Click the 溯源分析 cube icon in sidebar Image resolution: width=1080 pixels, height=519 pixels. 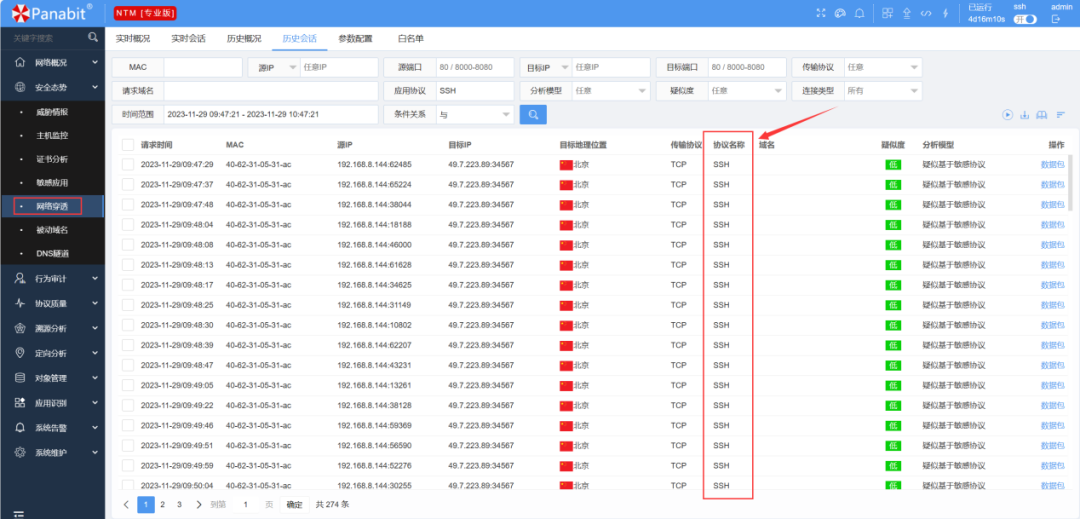(x=20, y=328)
